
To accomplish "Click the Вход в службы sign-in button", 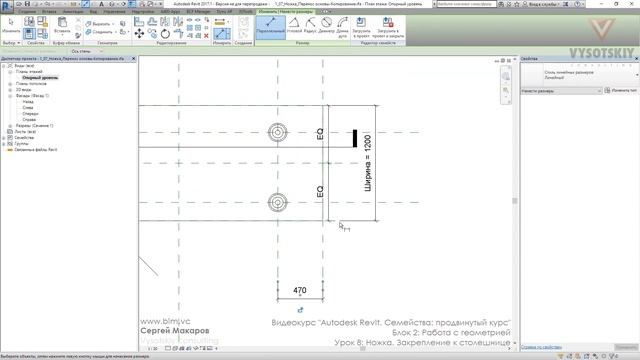I will [x=543, y=4].
